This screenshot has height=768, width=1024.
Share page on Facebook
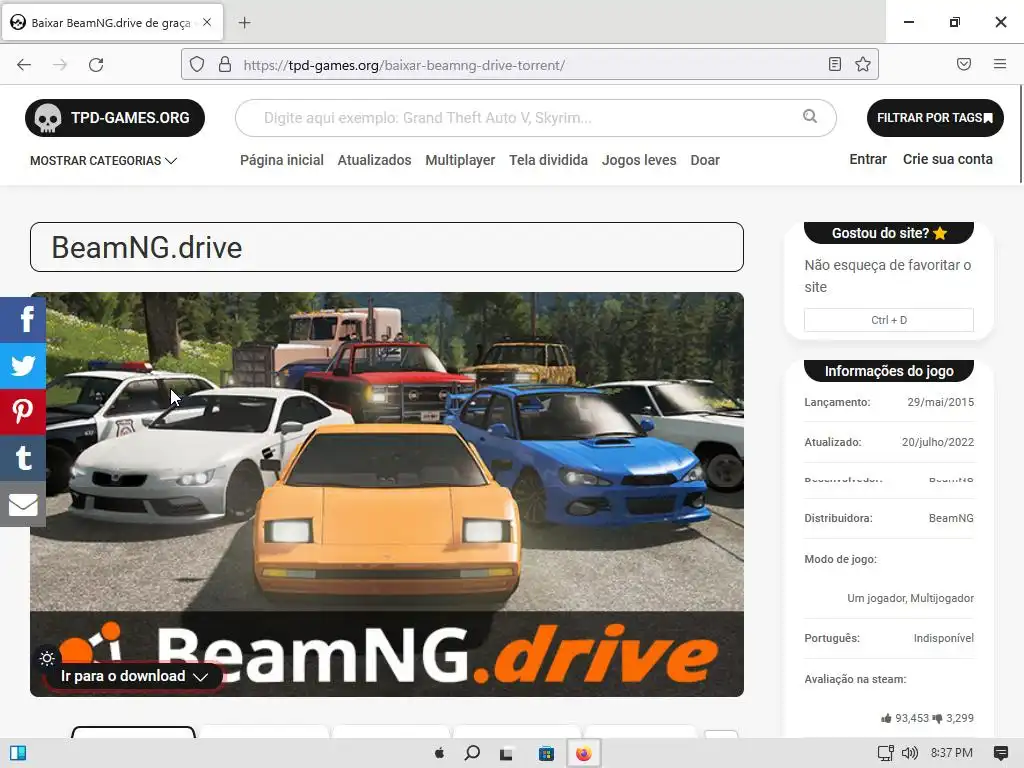pyautogui.click(x=23, y=319)
